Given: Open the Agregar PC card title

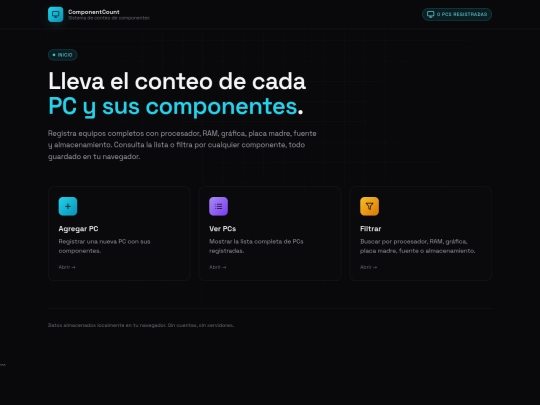Looking at the screenshot, I should click(x=78, y=229).
